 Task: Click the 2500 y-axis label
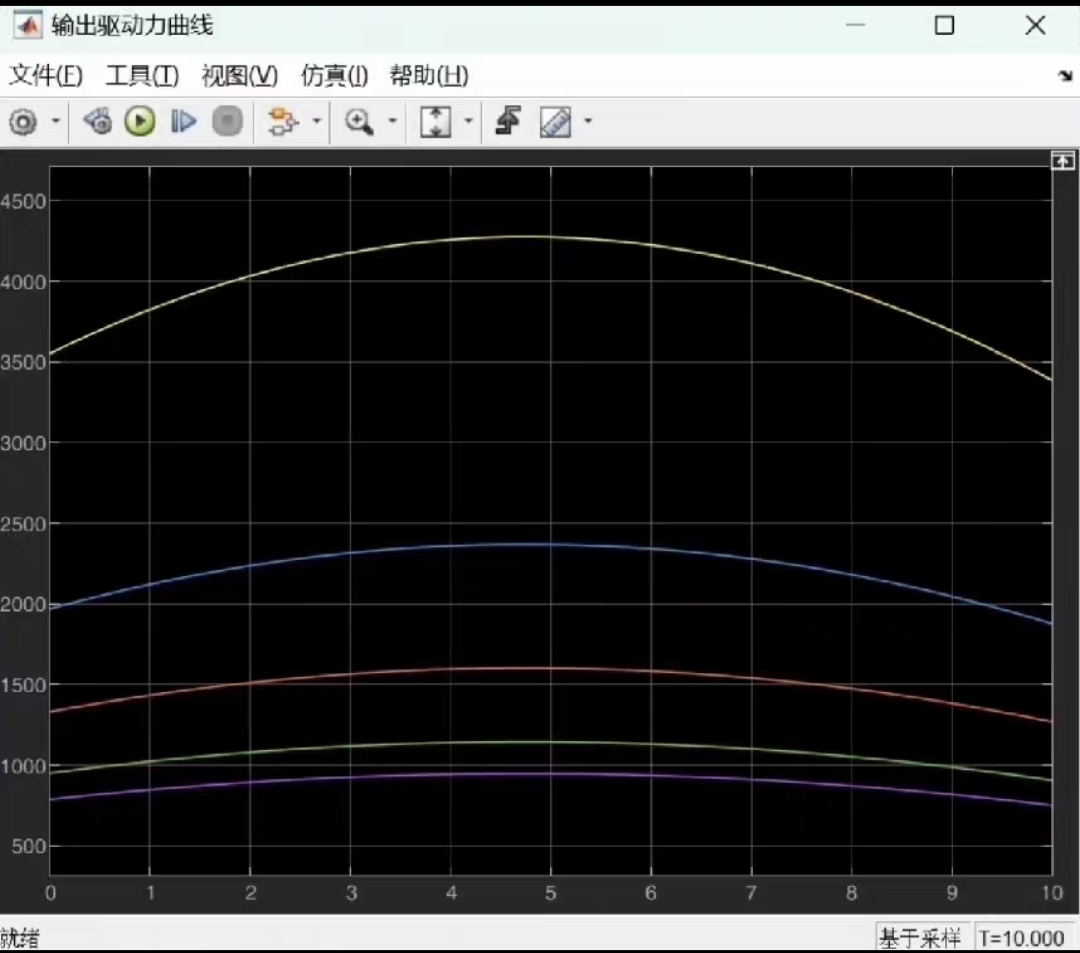[x=23, y=524]
